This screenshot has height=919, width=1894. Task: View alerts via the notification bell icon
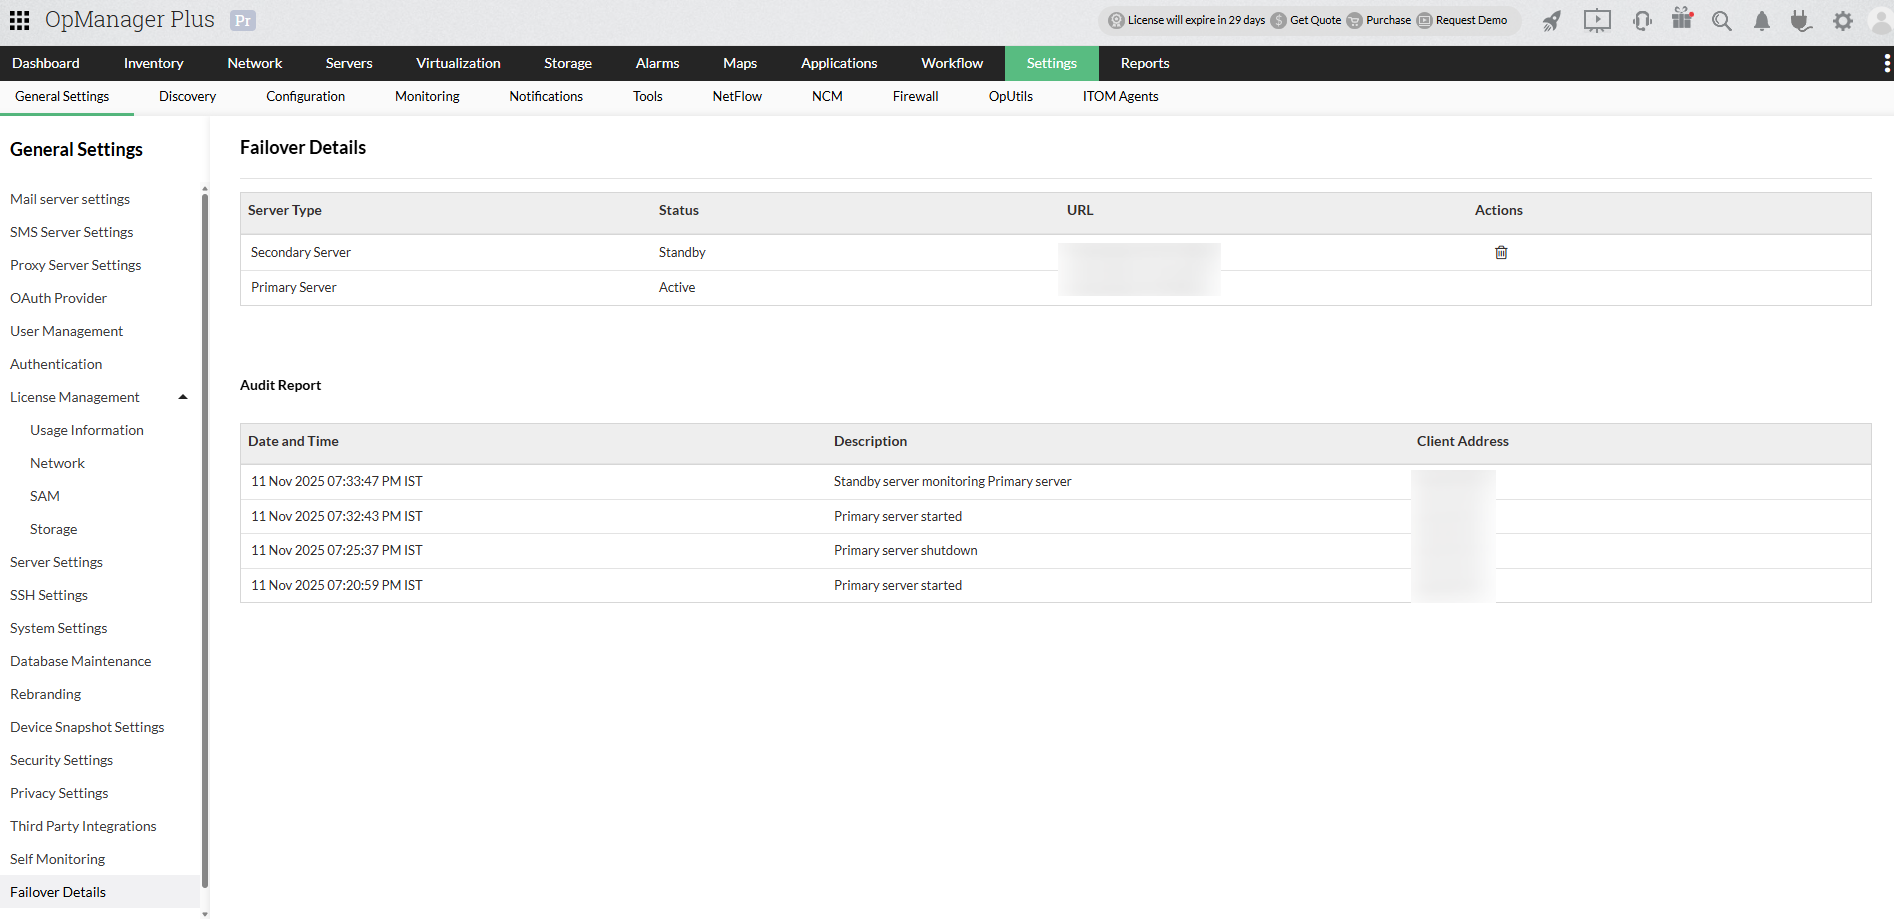point(1762,20)
